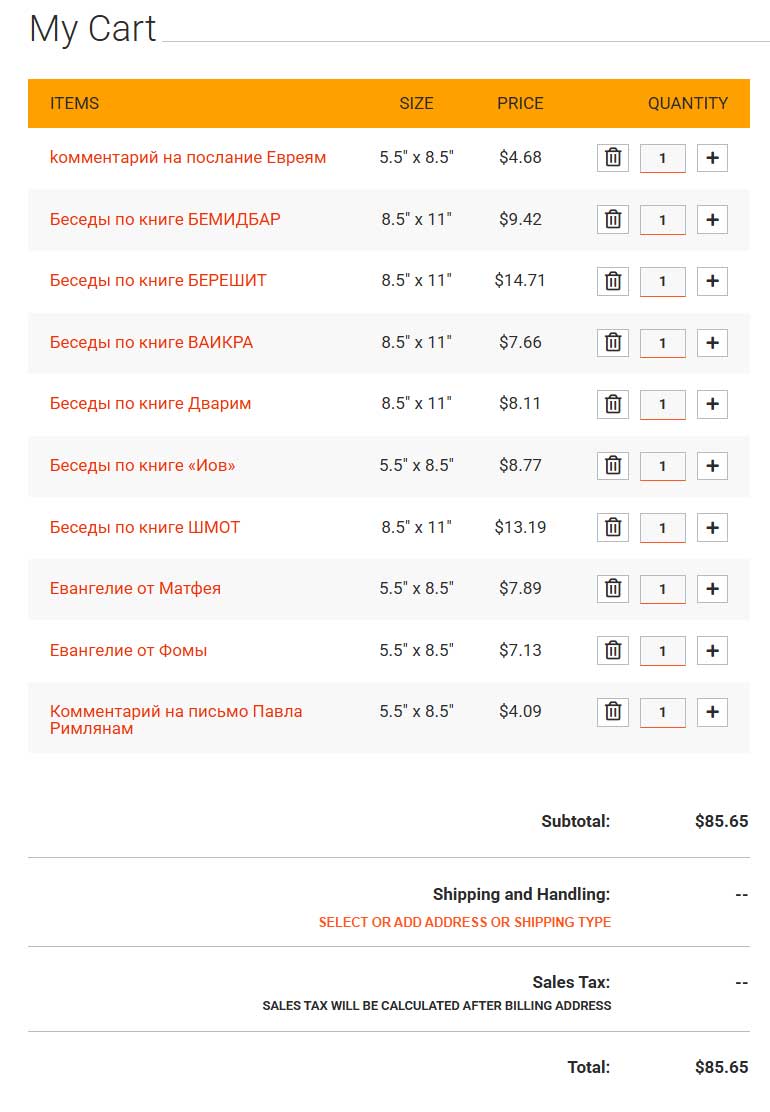Open the Беседы по книге БЕРЕШИТ product link

(158, 280)
